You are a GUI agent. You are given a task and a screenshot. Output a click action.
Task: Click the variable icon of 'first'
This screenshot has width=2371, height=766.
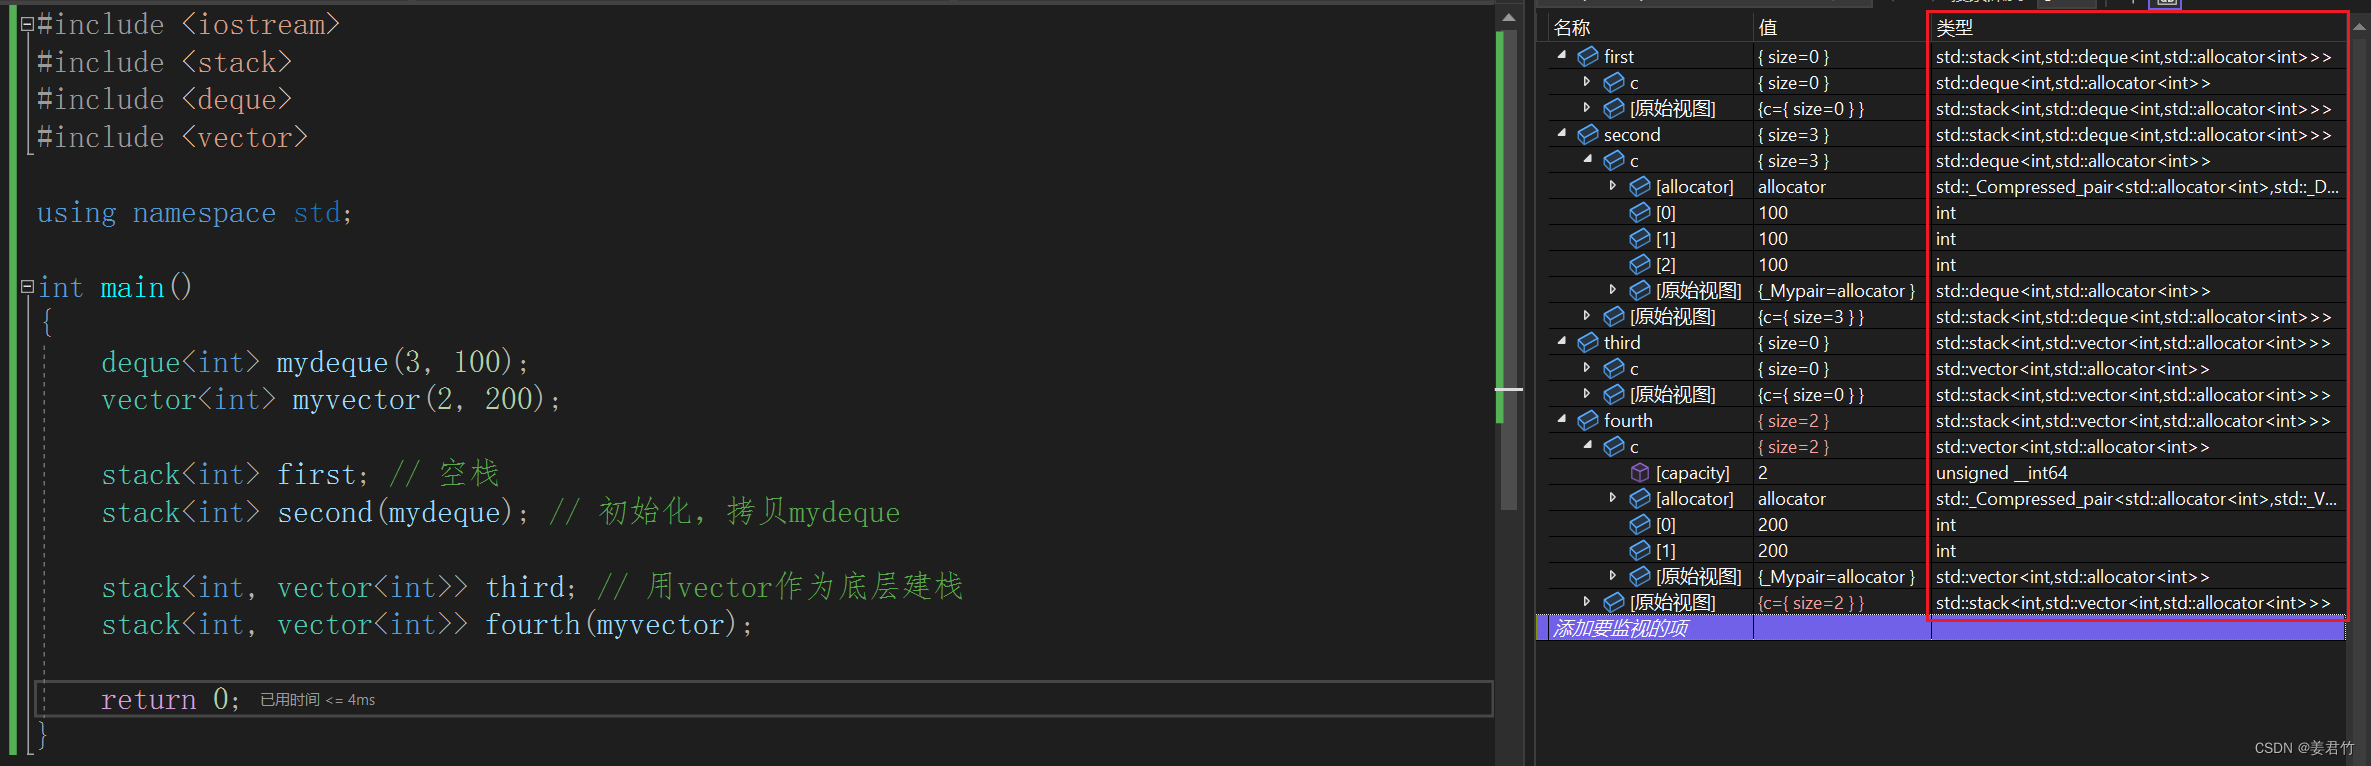click(x=1587, y=57)
